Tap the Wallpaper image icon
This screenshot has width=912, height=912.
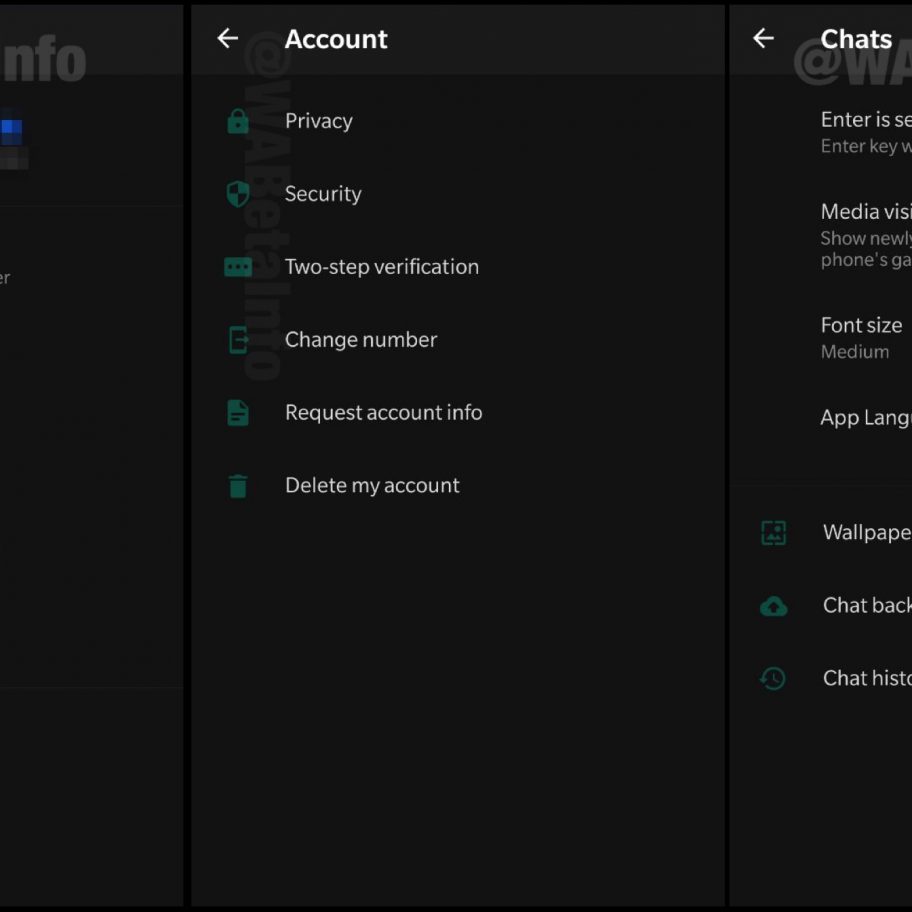click(773, 533)
